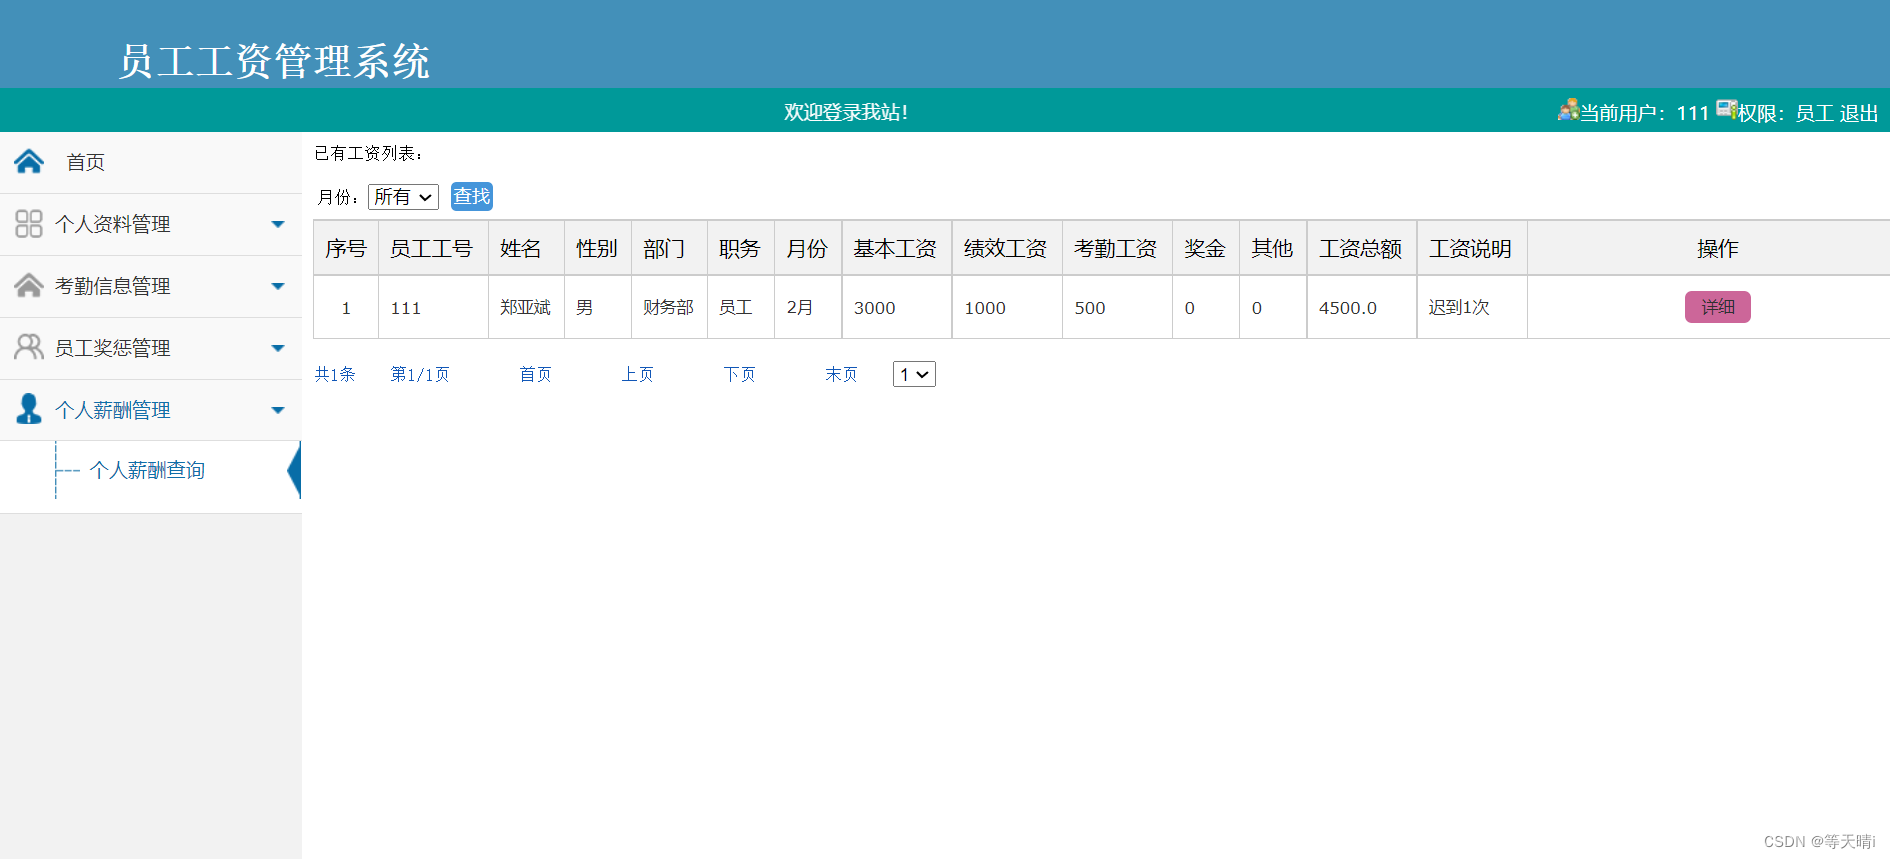Select 个人薪酬查询 submenu item
The height and width of the screenshot is (859, 1890).
(x=147, y=470)
